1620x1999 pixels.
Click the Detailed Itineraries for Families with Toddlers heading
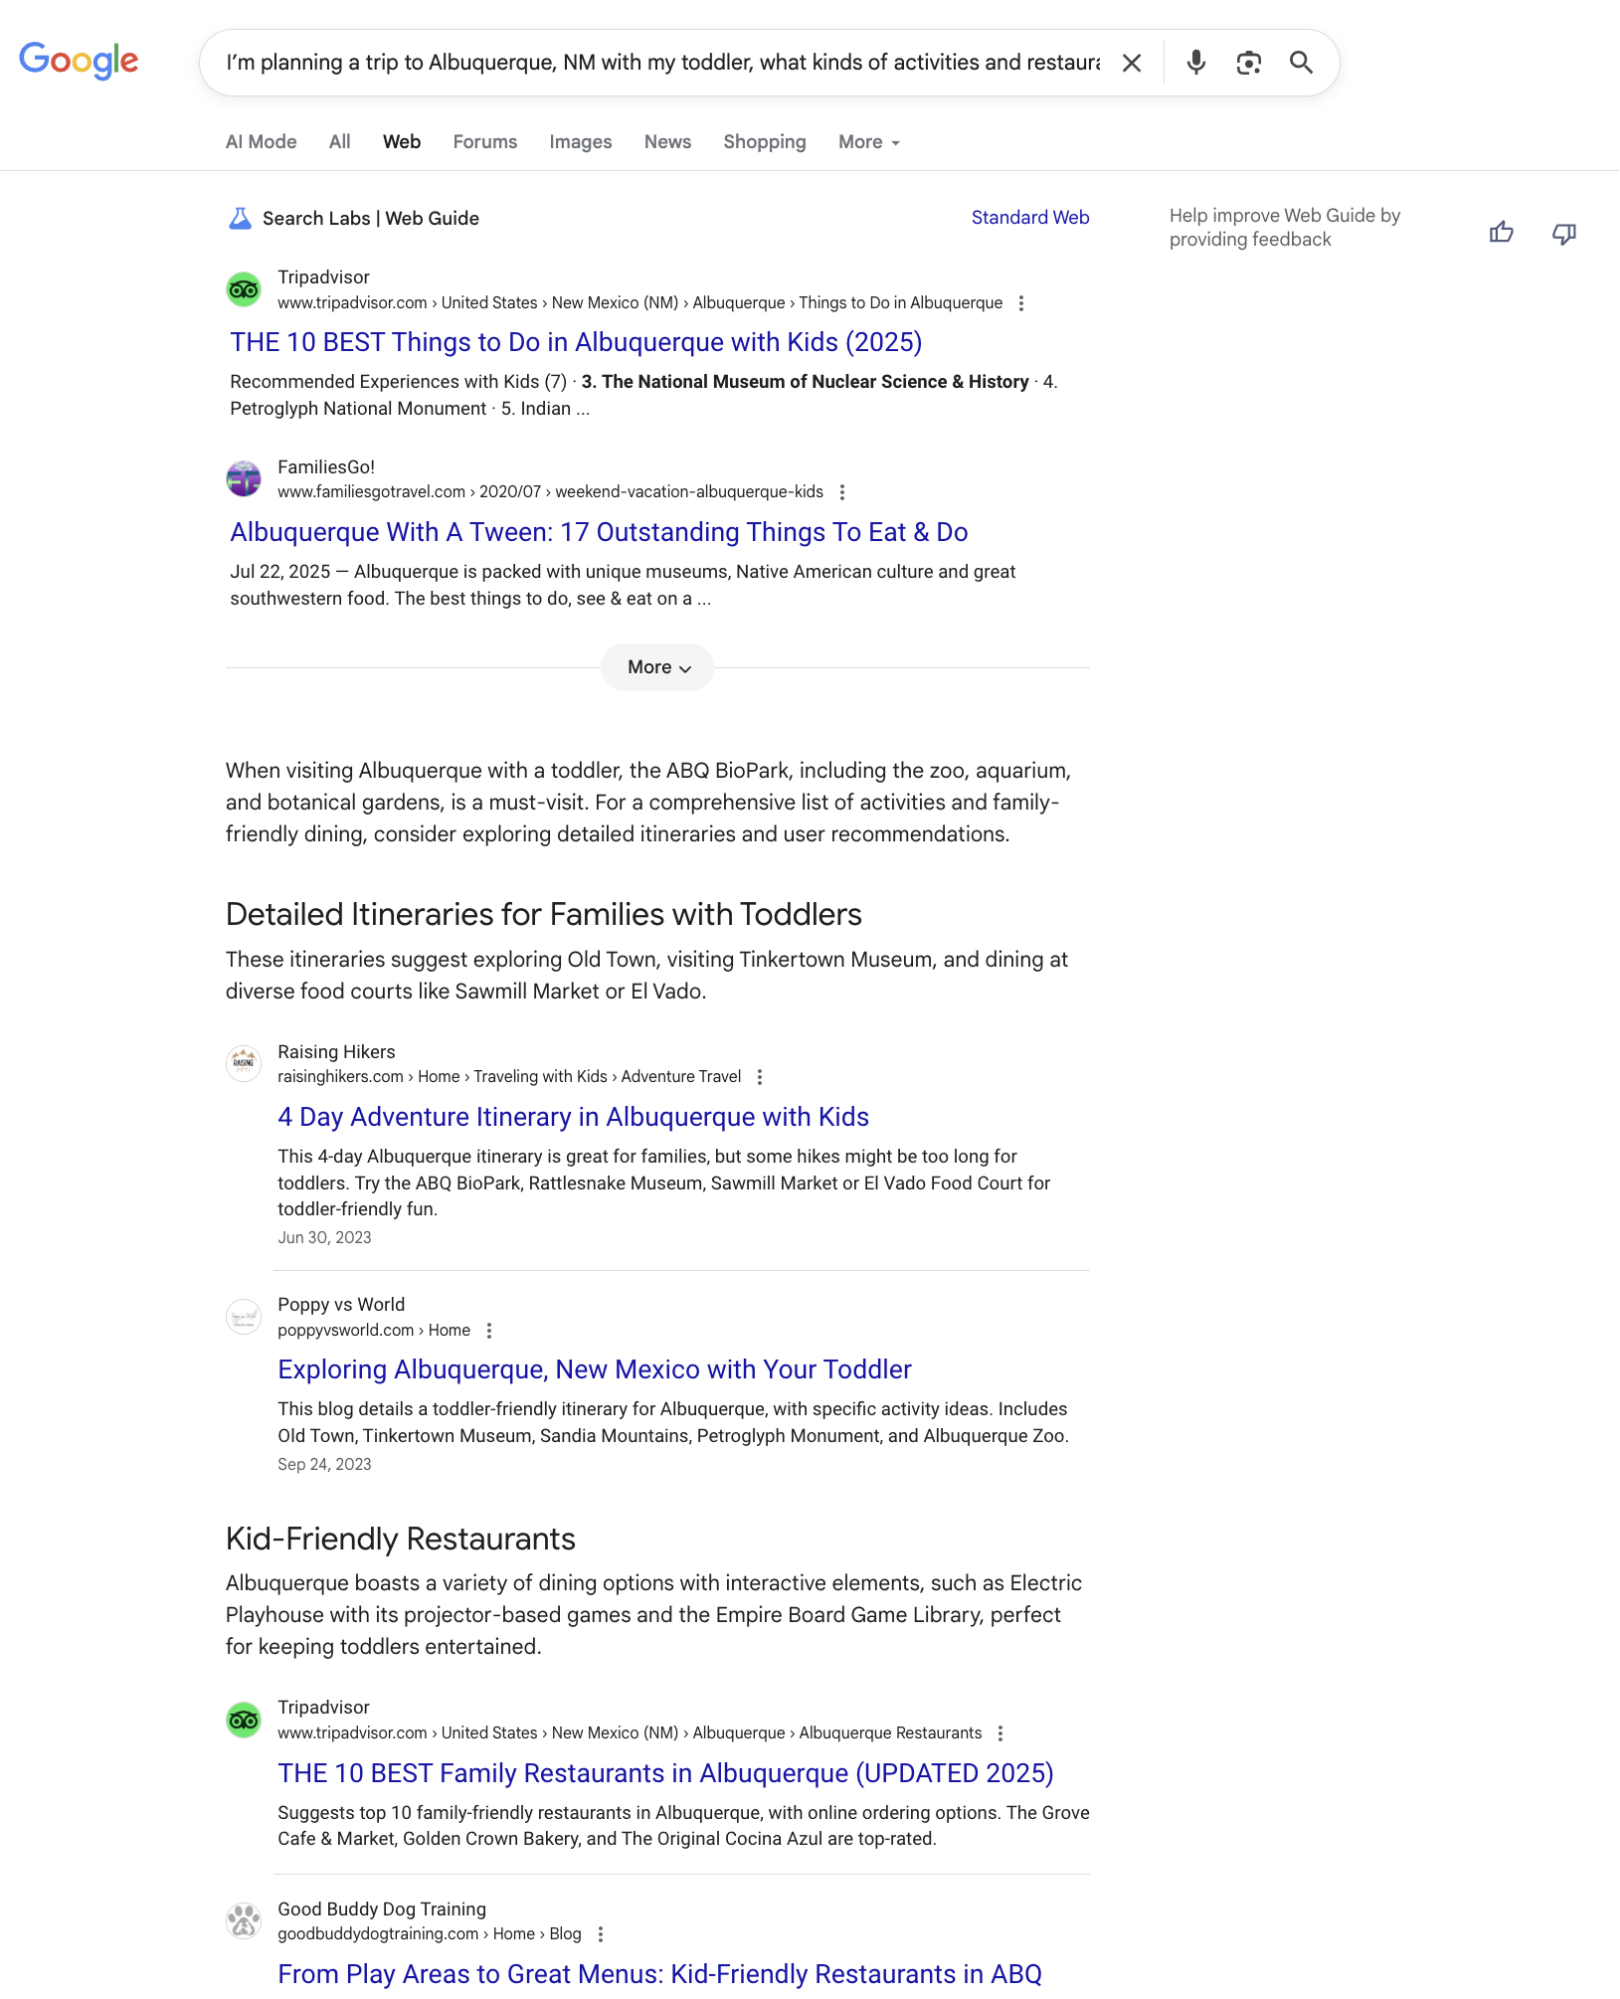544,915
